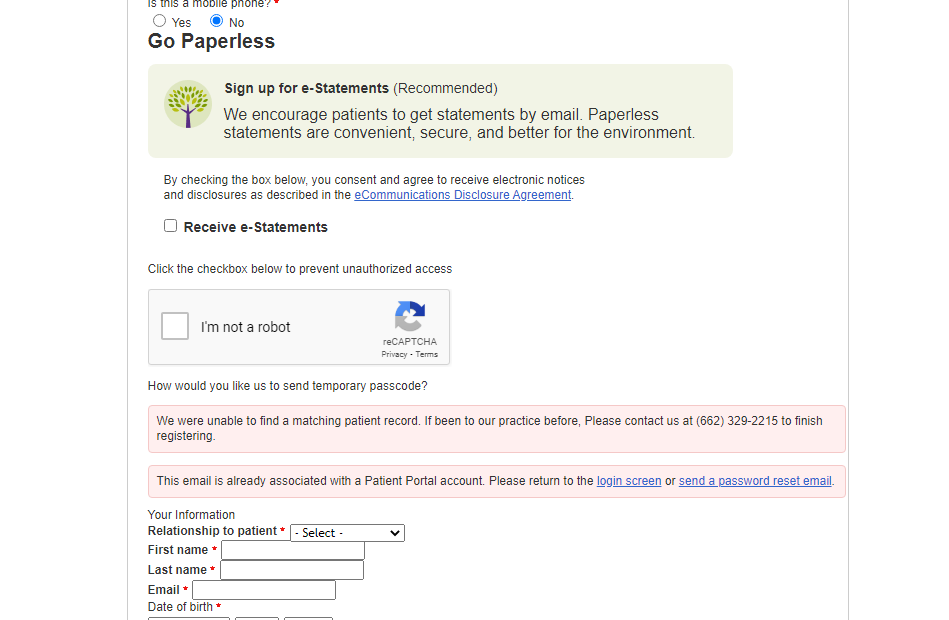Select the No mobile phone radio button

(216, 21)
